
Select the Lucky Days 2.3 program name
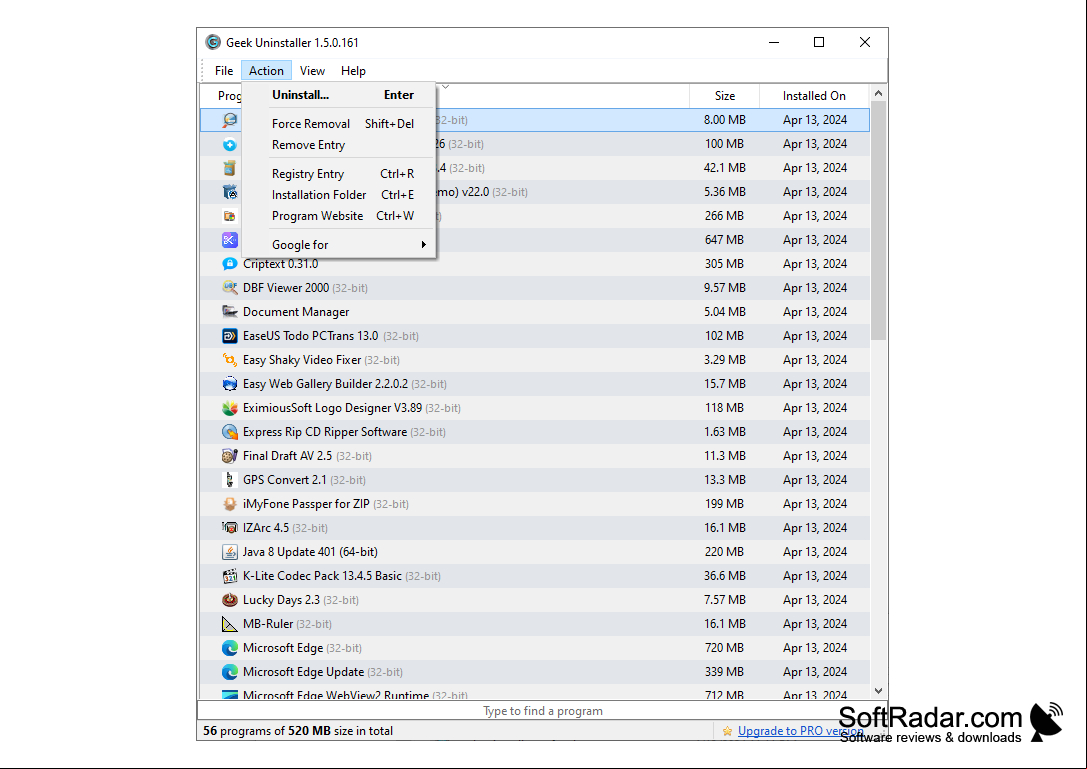281,600
